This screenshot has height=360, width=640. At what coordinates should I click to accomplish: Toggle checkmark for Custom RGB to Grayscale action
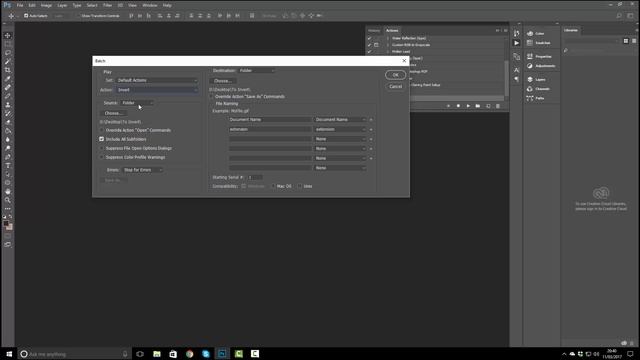coord(370,45)
